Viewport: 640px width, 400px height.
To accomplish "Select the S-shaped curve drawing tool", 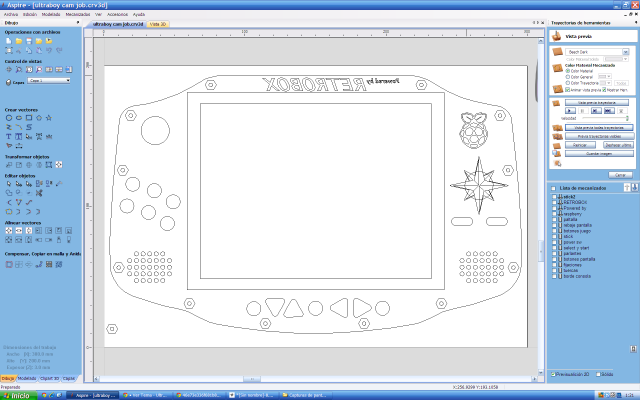I will tap(29, 127).
